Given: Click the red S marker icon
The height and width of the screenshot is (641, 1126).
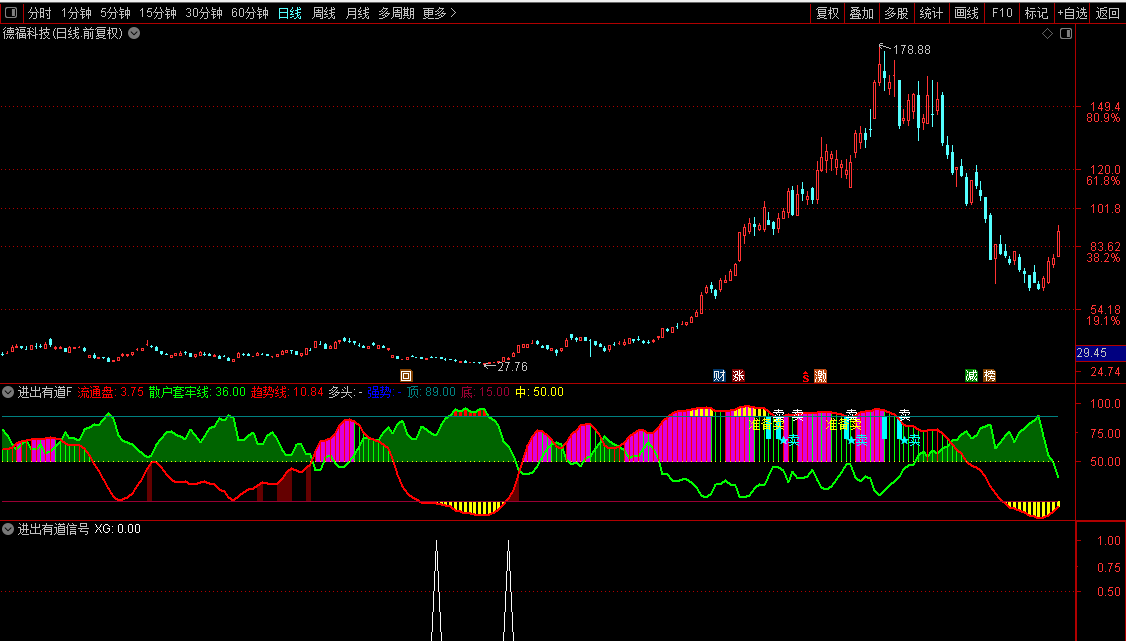Looking at the screenshot, I should 806,376.
